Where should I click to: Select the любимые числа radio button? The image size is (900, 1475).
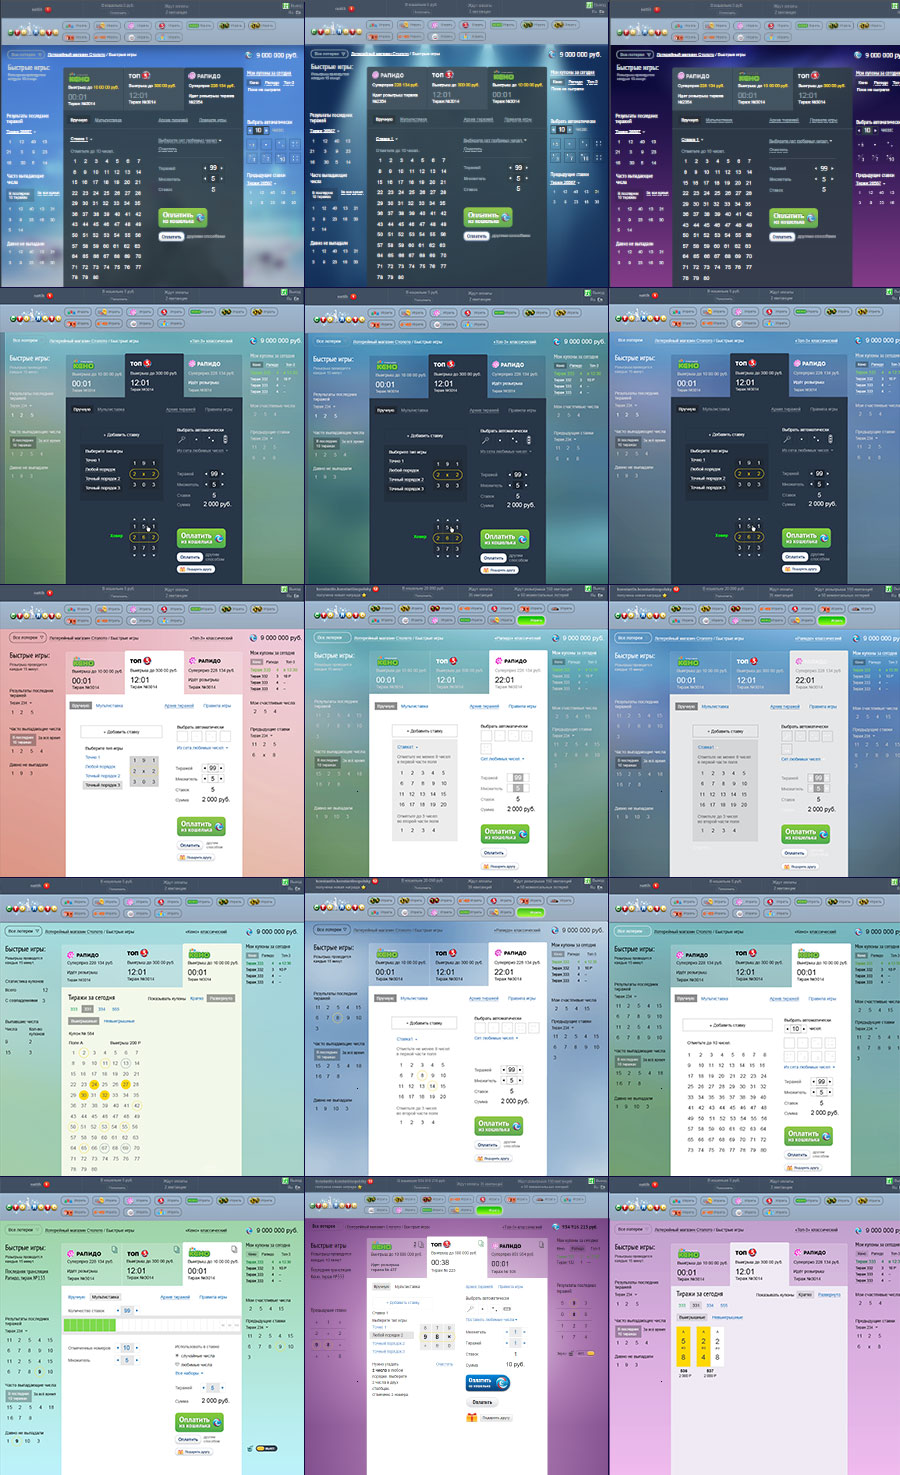point(175,1365)
